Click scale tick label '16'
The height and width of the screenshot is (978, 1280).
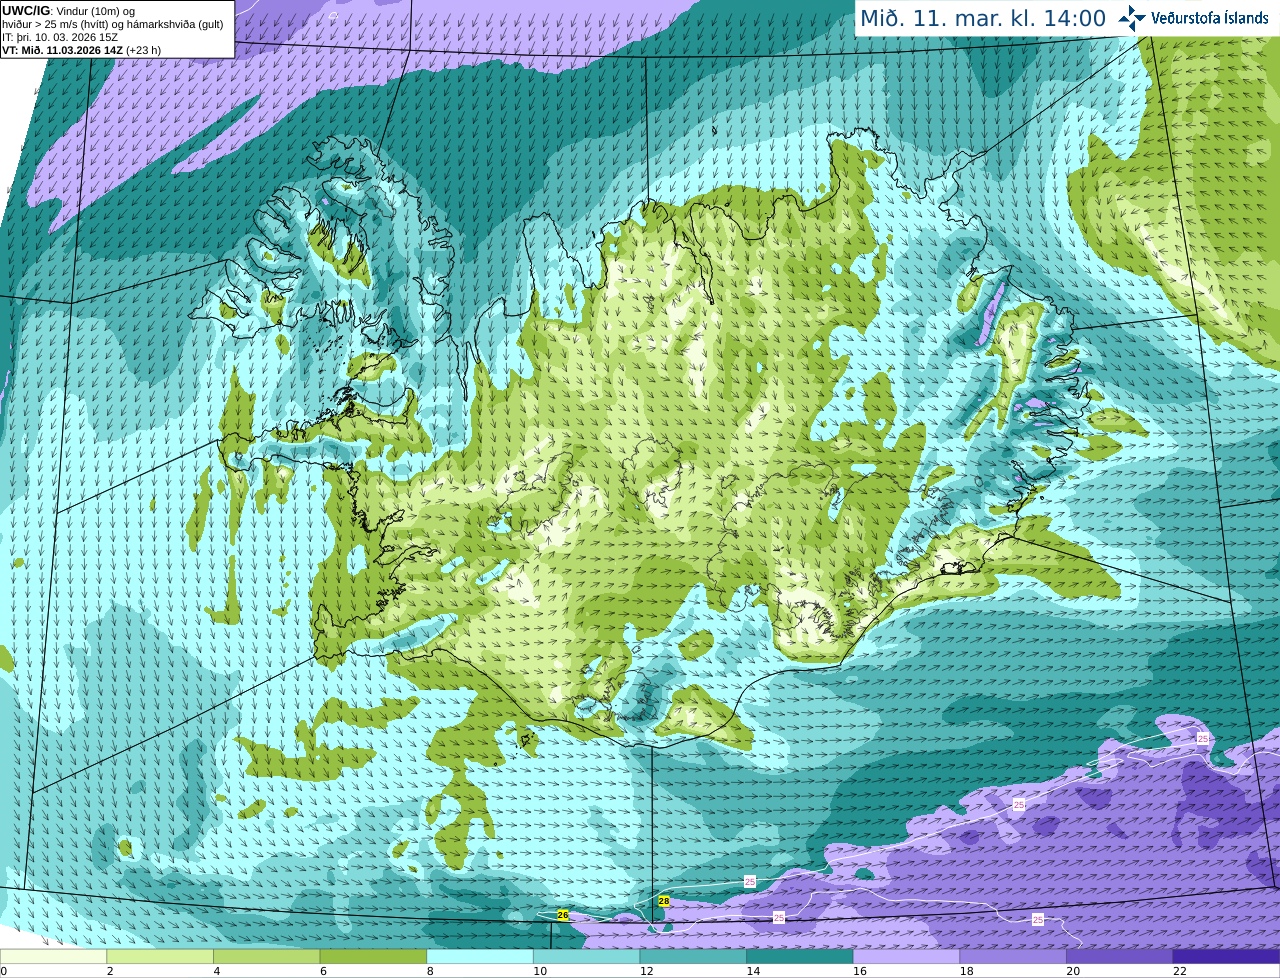(860, 971)
